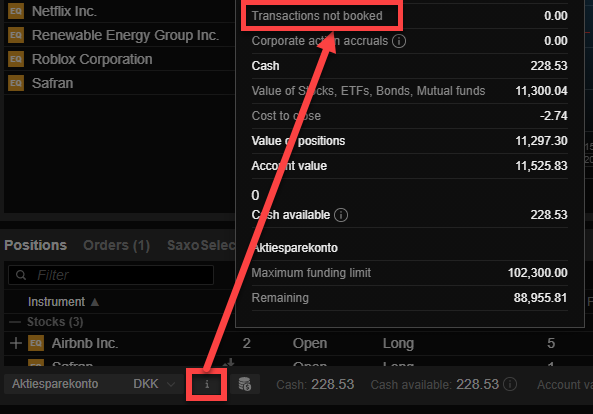
Task: Click the Filter search magnifier icon
Action: coord(21,275)
